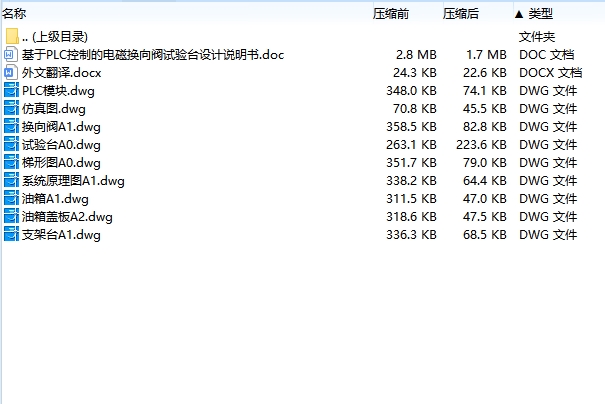This screenshot has width=605, height=404.
Task: Click the DWG icon beside 梯形图A0.dwg
Action: pos(11,162)
